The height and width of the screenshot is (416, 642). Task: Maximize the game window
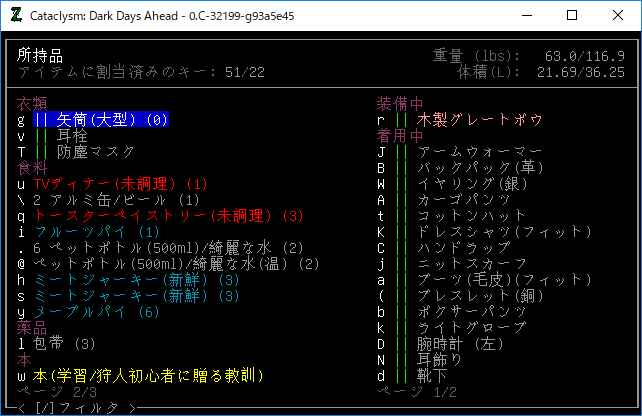572,15
